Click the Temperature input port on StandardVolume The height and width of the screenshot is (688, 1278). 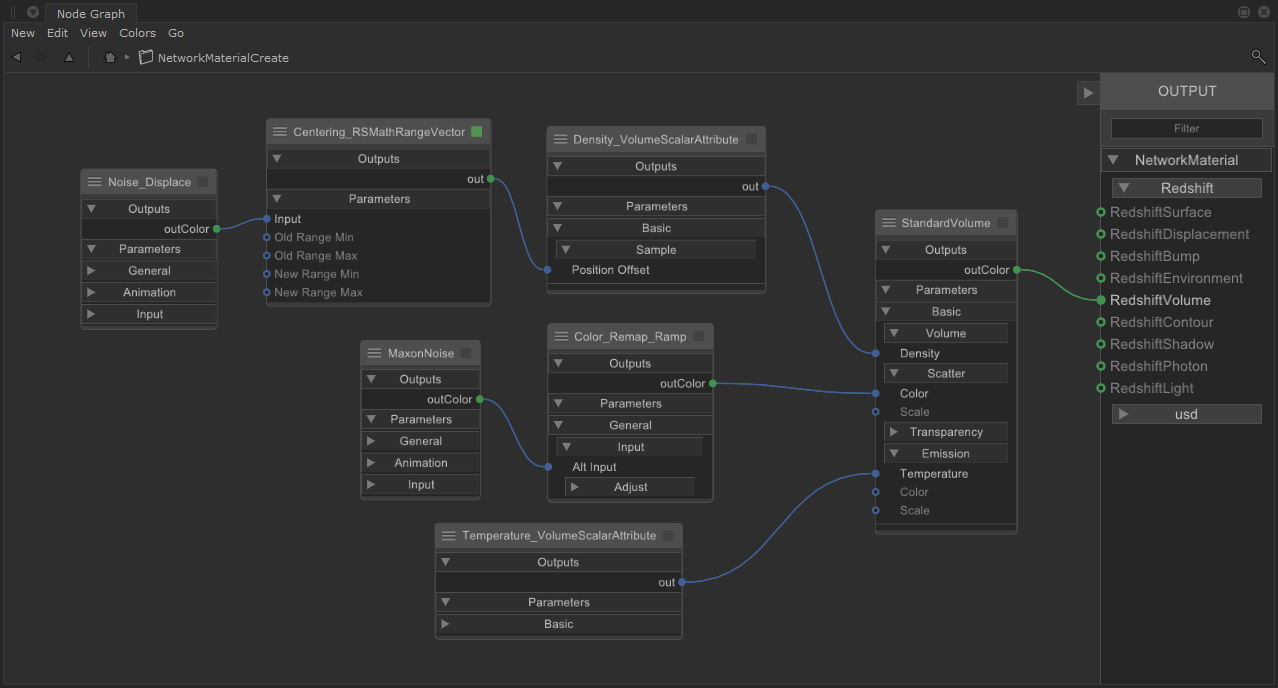(876, 474)
